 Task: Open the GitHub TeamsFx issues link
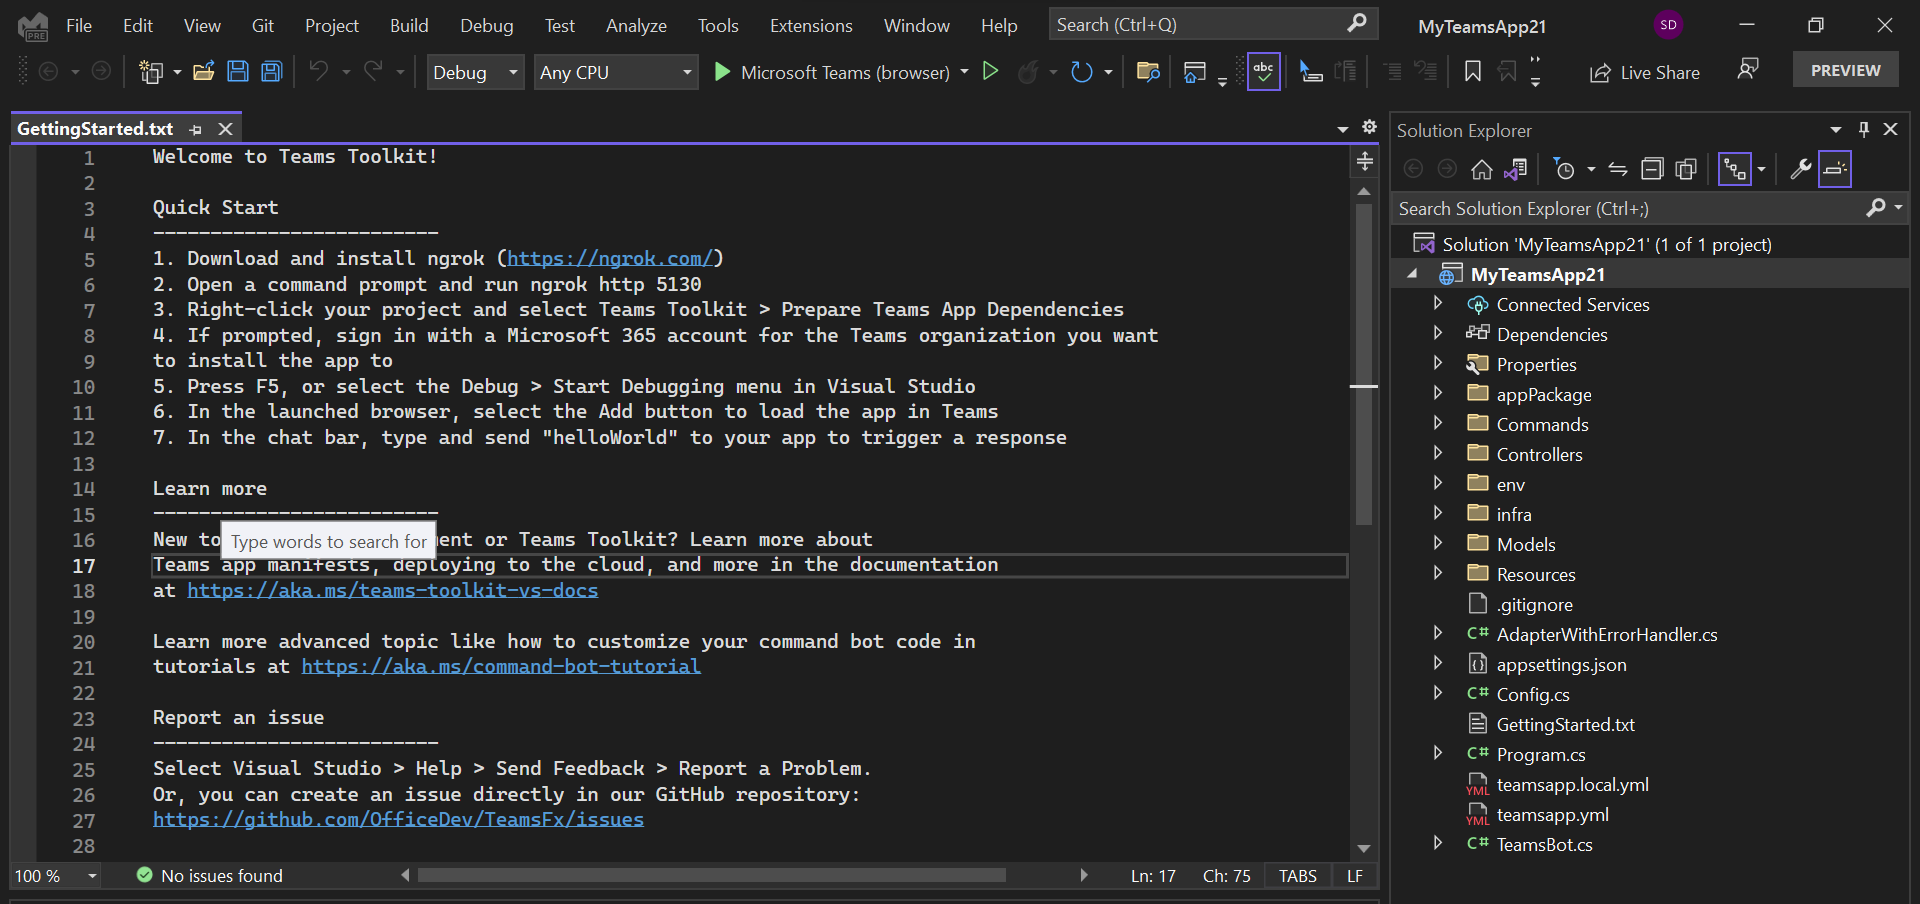point(398,819)
